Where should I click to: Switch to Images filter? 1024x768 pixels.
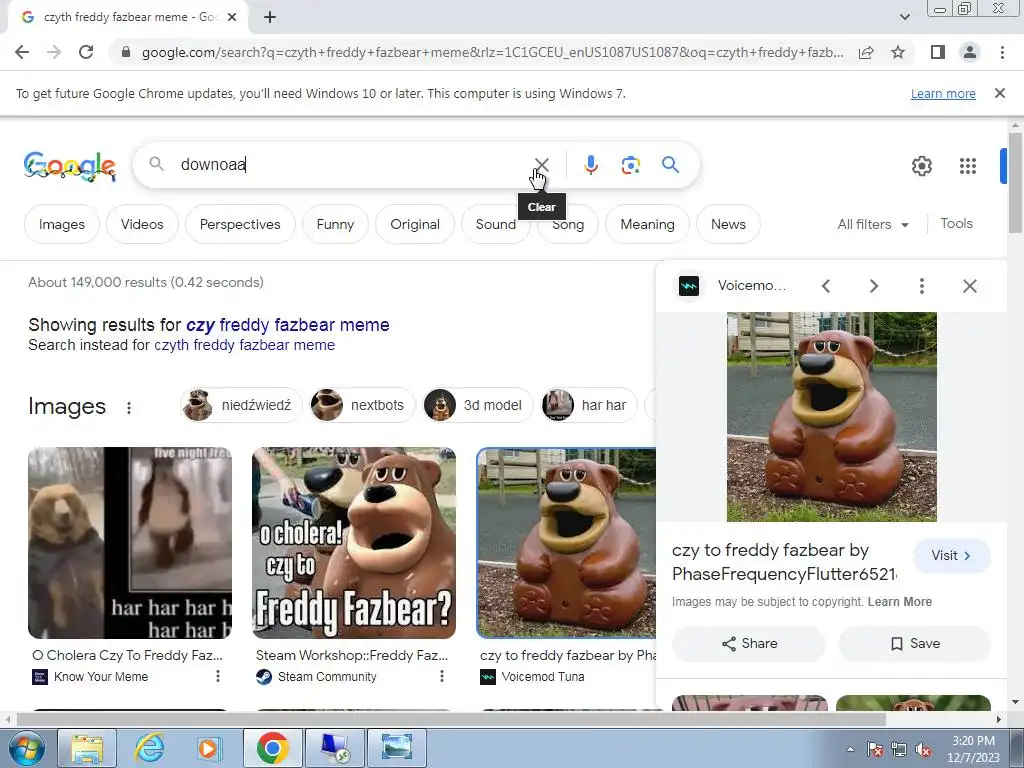[x=61, y=225]
